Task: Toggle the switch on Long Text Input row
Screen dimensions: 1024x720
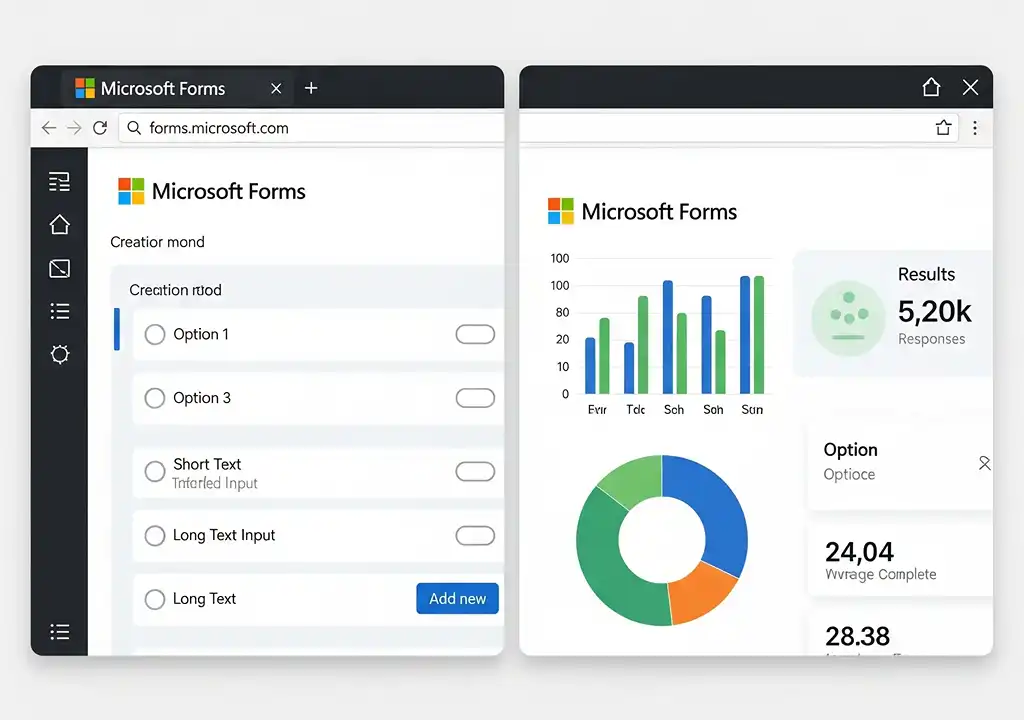Action: (475, 536)
